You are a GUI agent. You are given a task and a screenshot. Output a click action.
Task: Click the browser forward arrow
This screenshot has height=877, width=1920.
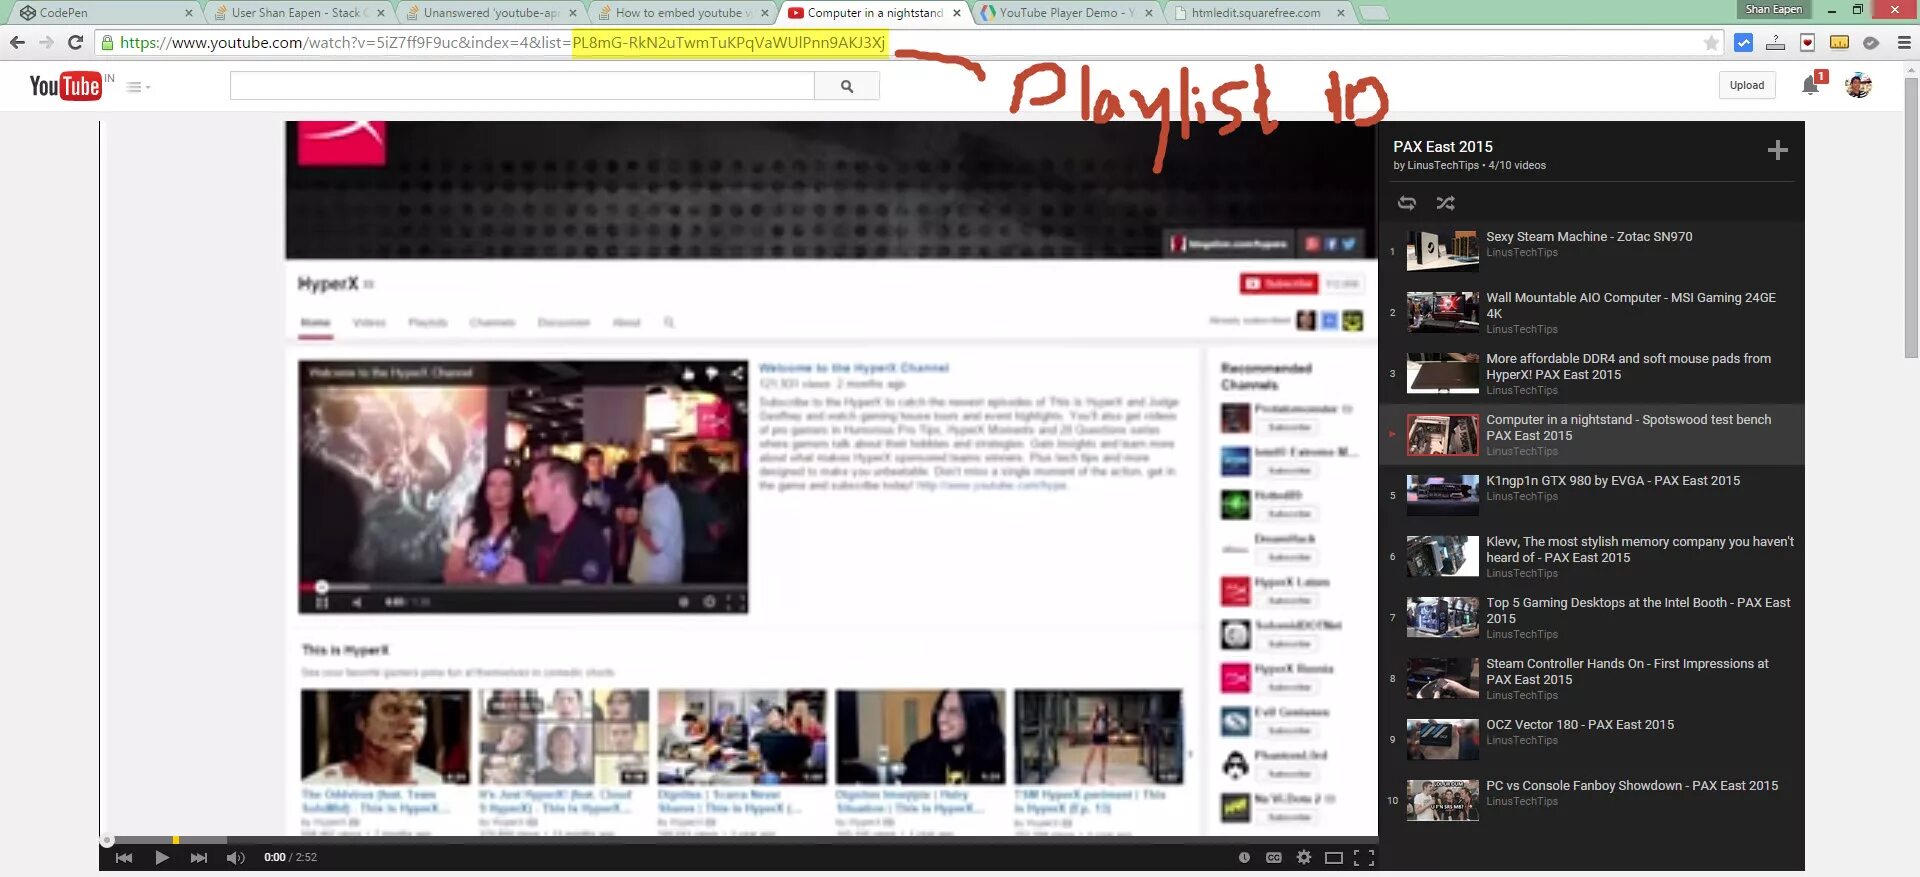point(46,43)
